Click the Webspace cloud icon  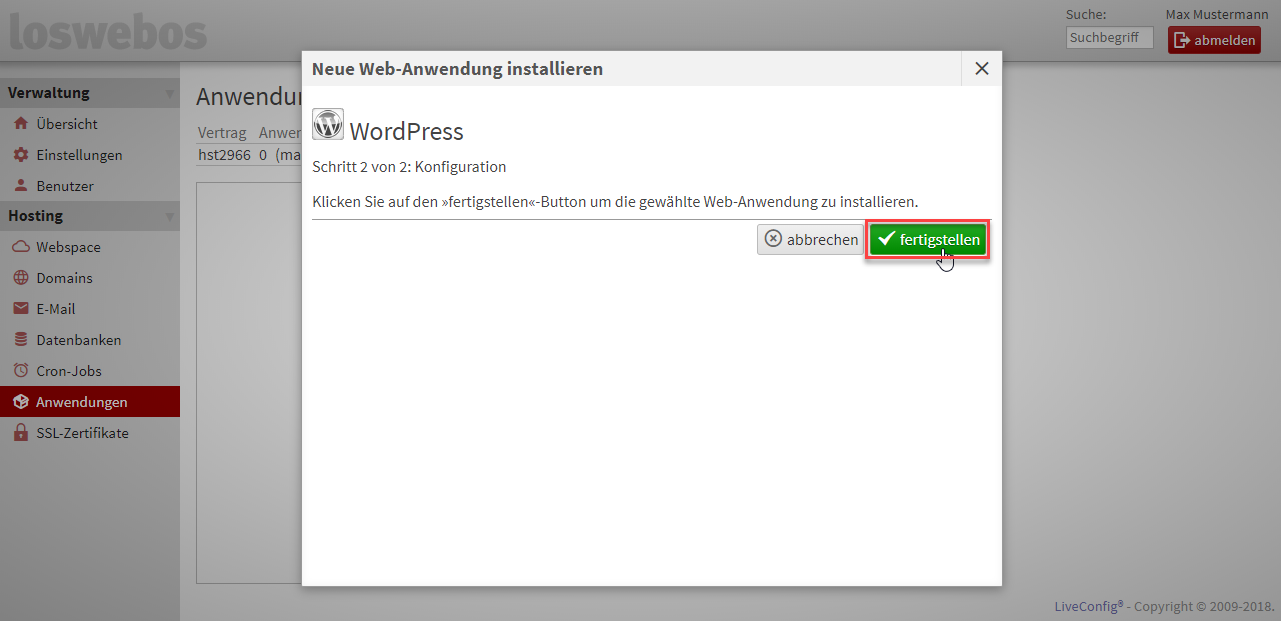point(20,247)
